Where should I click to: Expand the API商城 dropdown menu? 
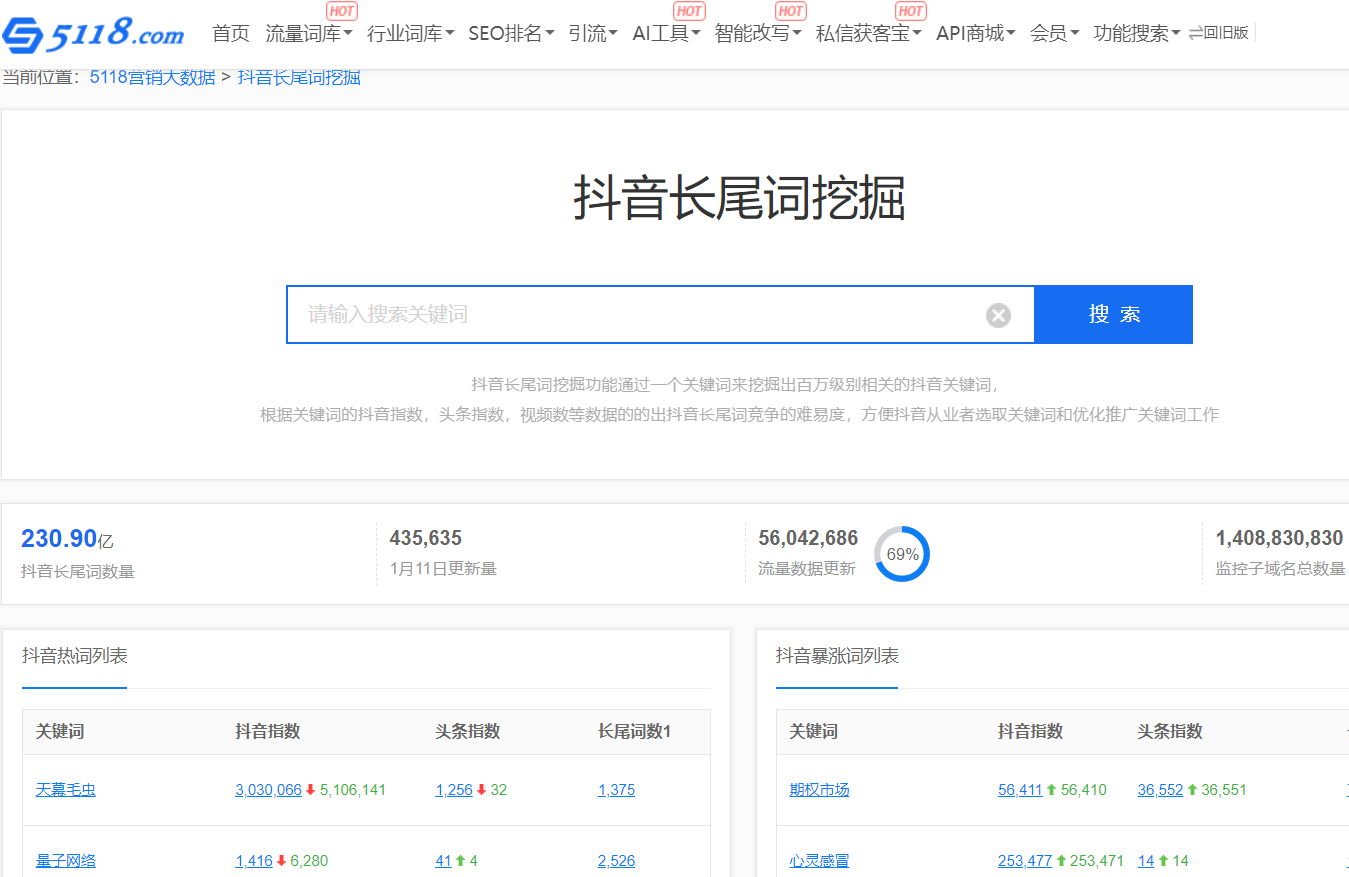pos(976,33)
